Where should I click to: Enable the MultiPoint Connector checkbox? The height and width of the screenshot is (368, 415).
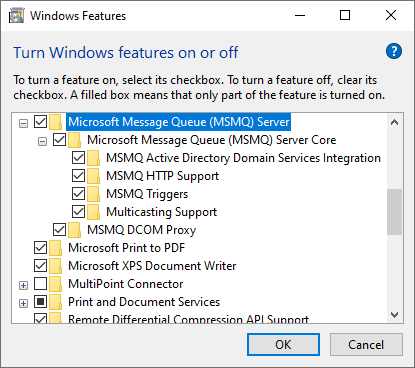pos(40,284)
